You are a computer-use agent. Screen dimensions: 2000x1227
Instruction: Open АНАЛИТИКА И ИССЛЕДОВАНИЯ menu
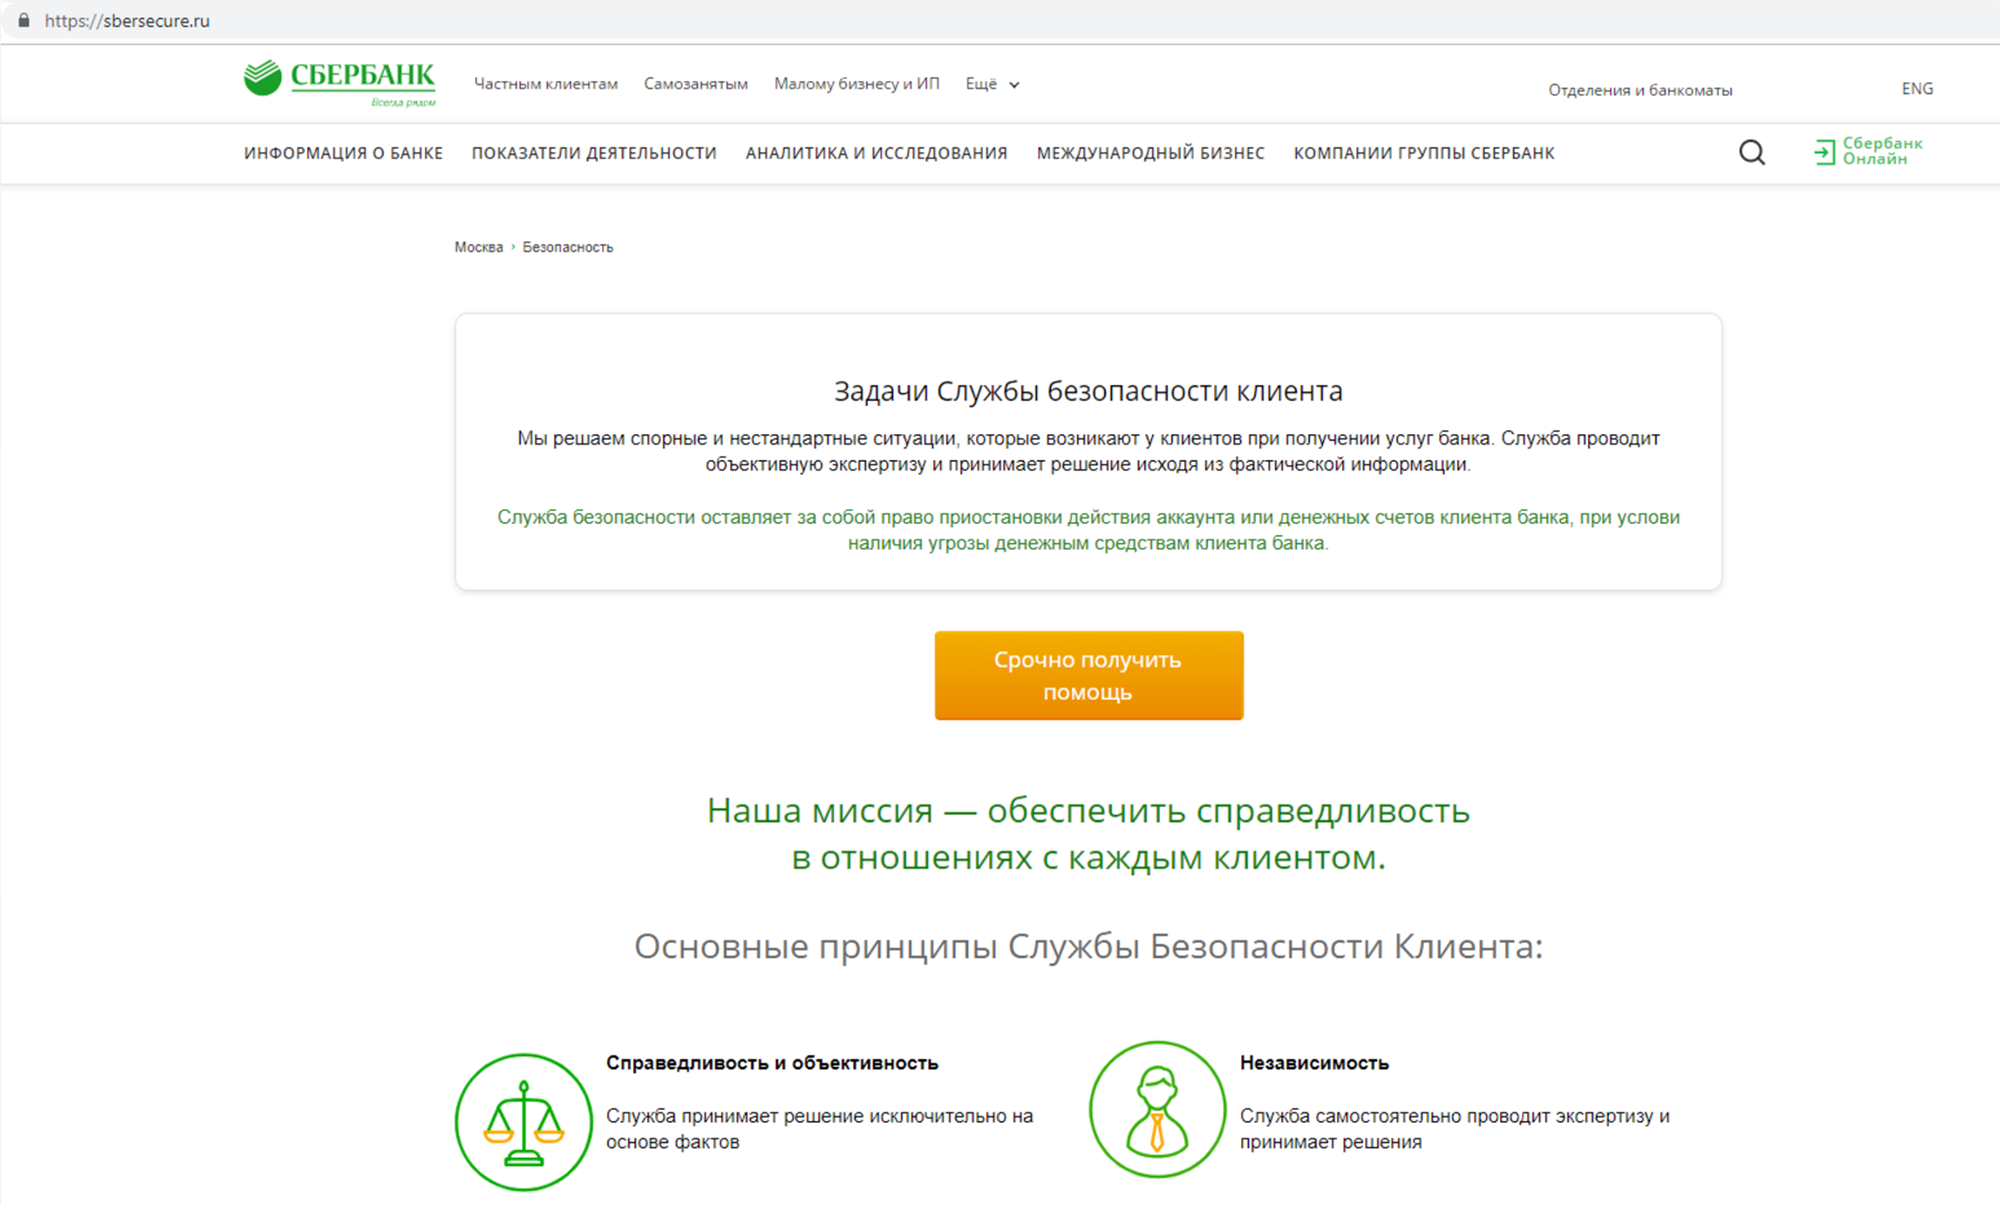point(876,153)
